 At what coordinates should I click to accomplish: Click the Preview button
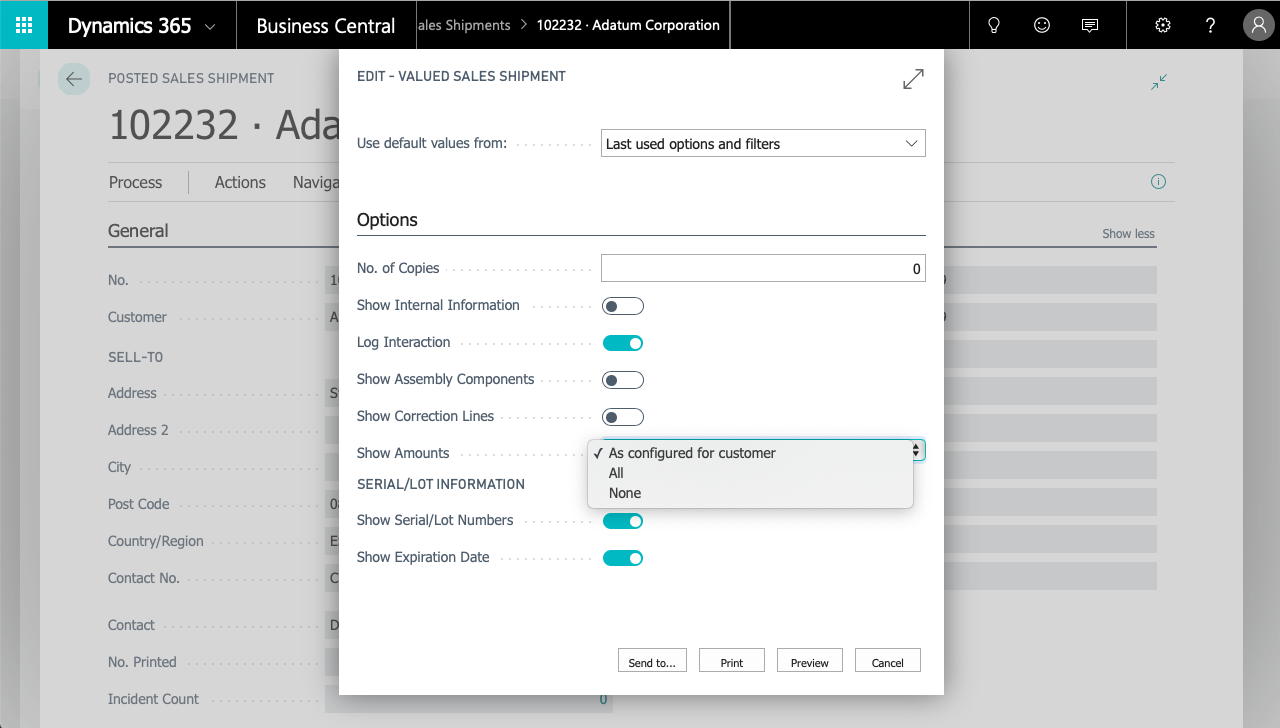[809, 660]
